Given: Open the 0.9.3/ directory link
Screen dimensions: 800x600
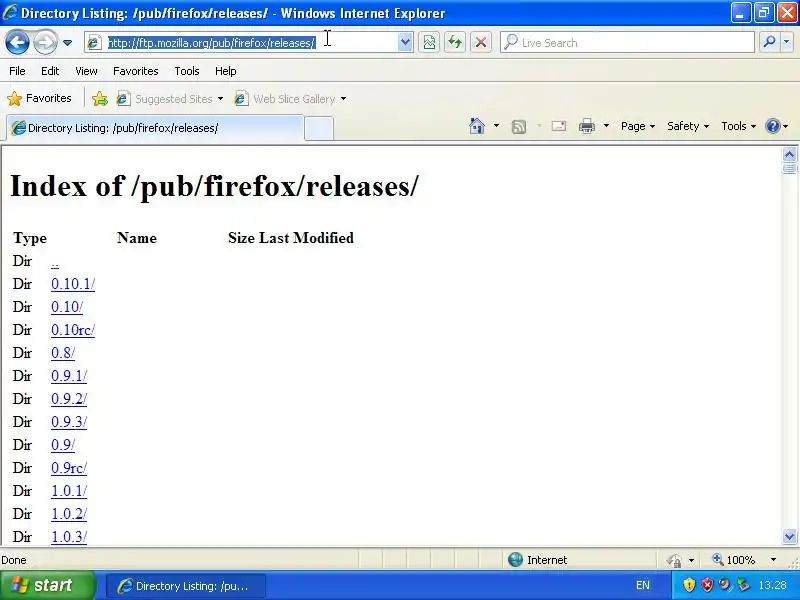Looking at the screenshot, I should (x=69, y=421).
